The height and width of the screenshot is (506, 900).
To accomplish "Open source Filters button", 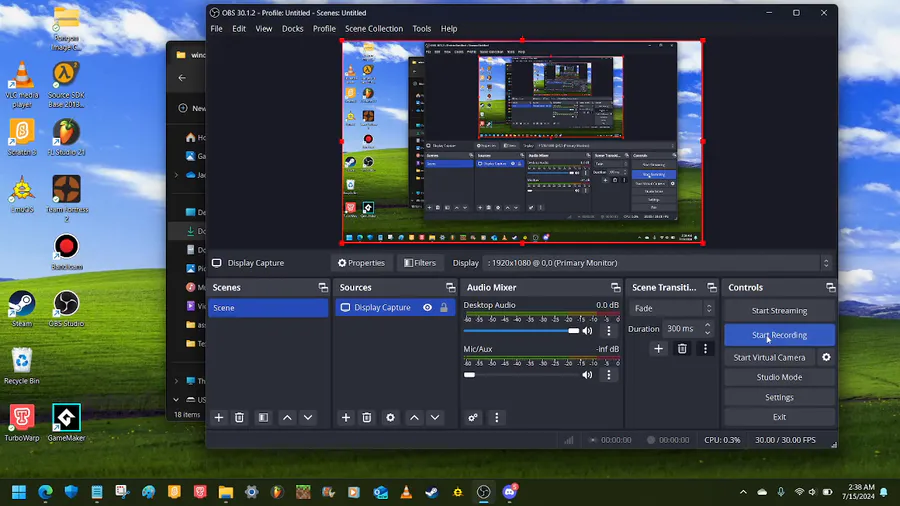I will point(420,263).
